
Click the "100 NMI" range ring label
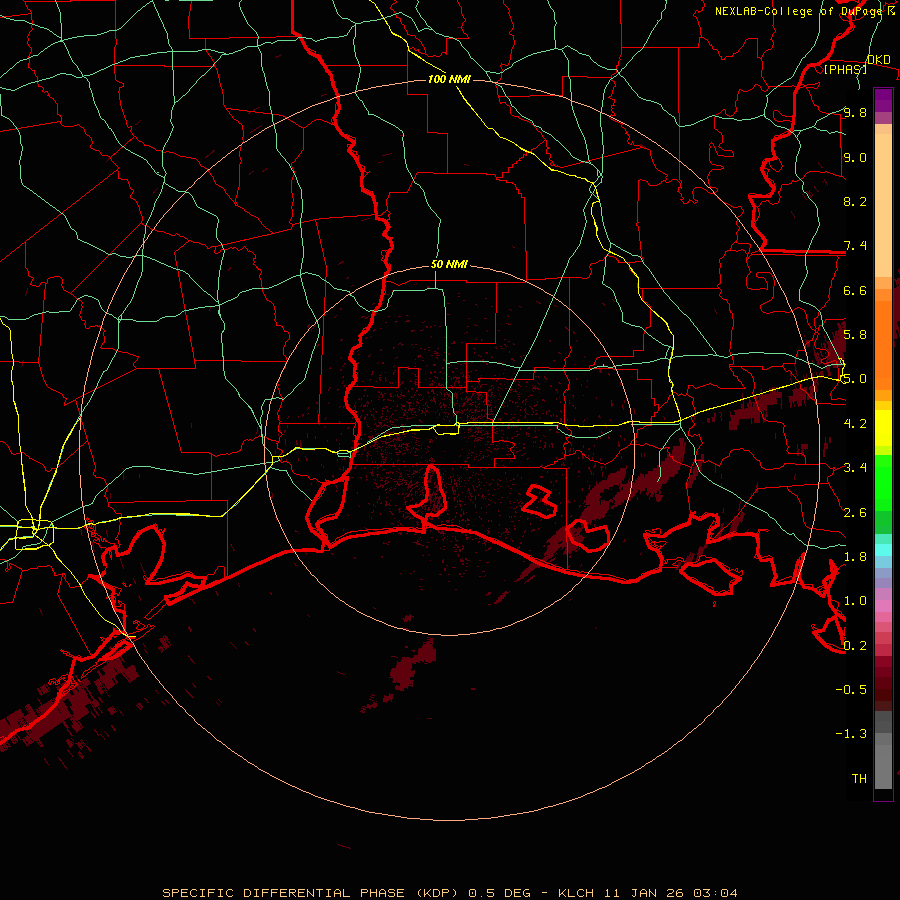[449, 79]
